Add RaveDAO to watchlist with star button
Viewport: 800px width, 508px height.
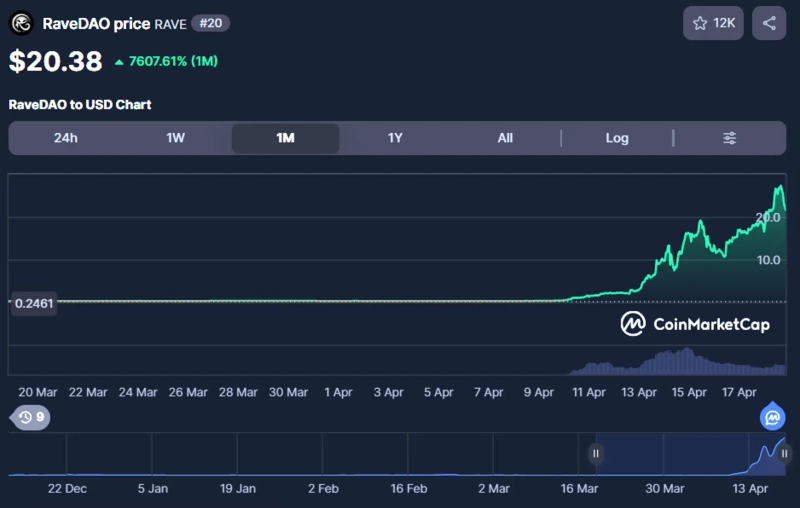pyautogui.click(x=713, y=23)
